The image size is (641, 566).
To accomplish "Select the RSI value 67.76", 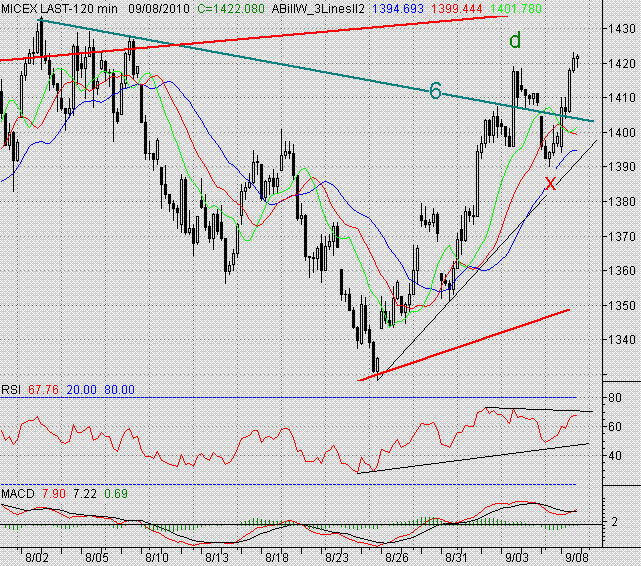I will [43, 389].
